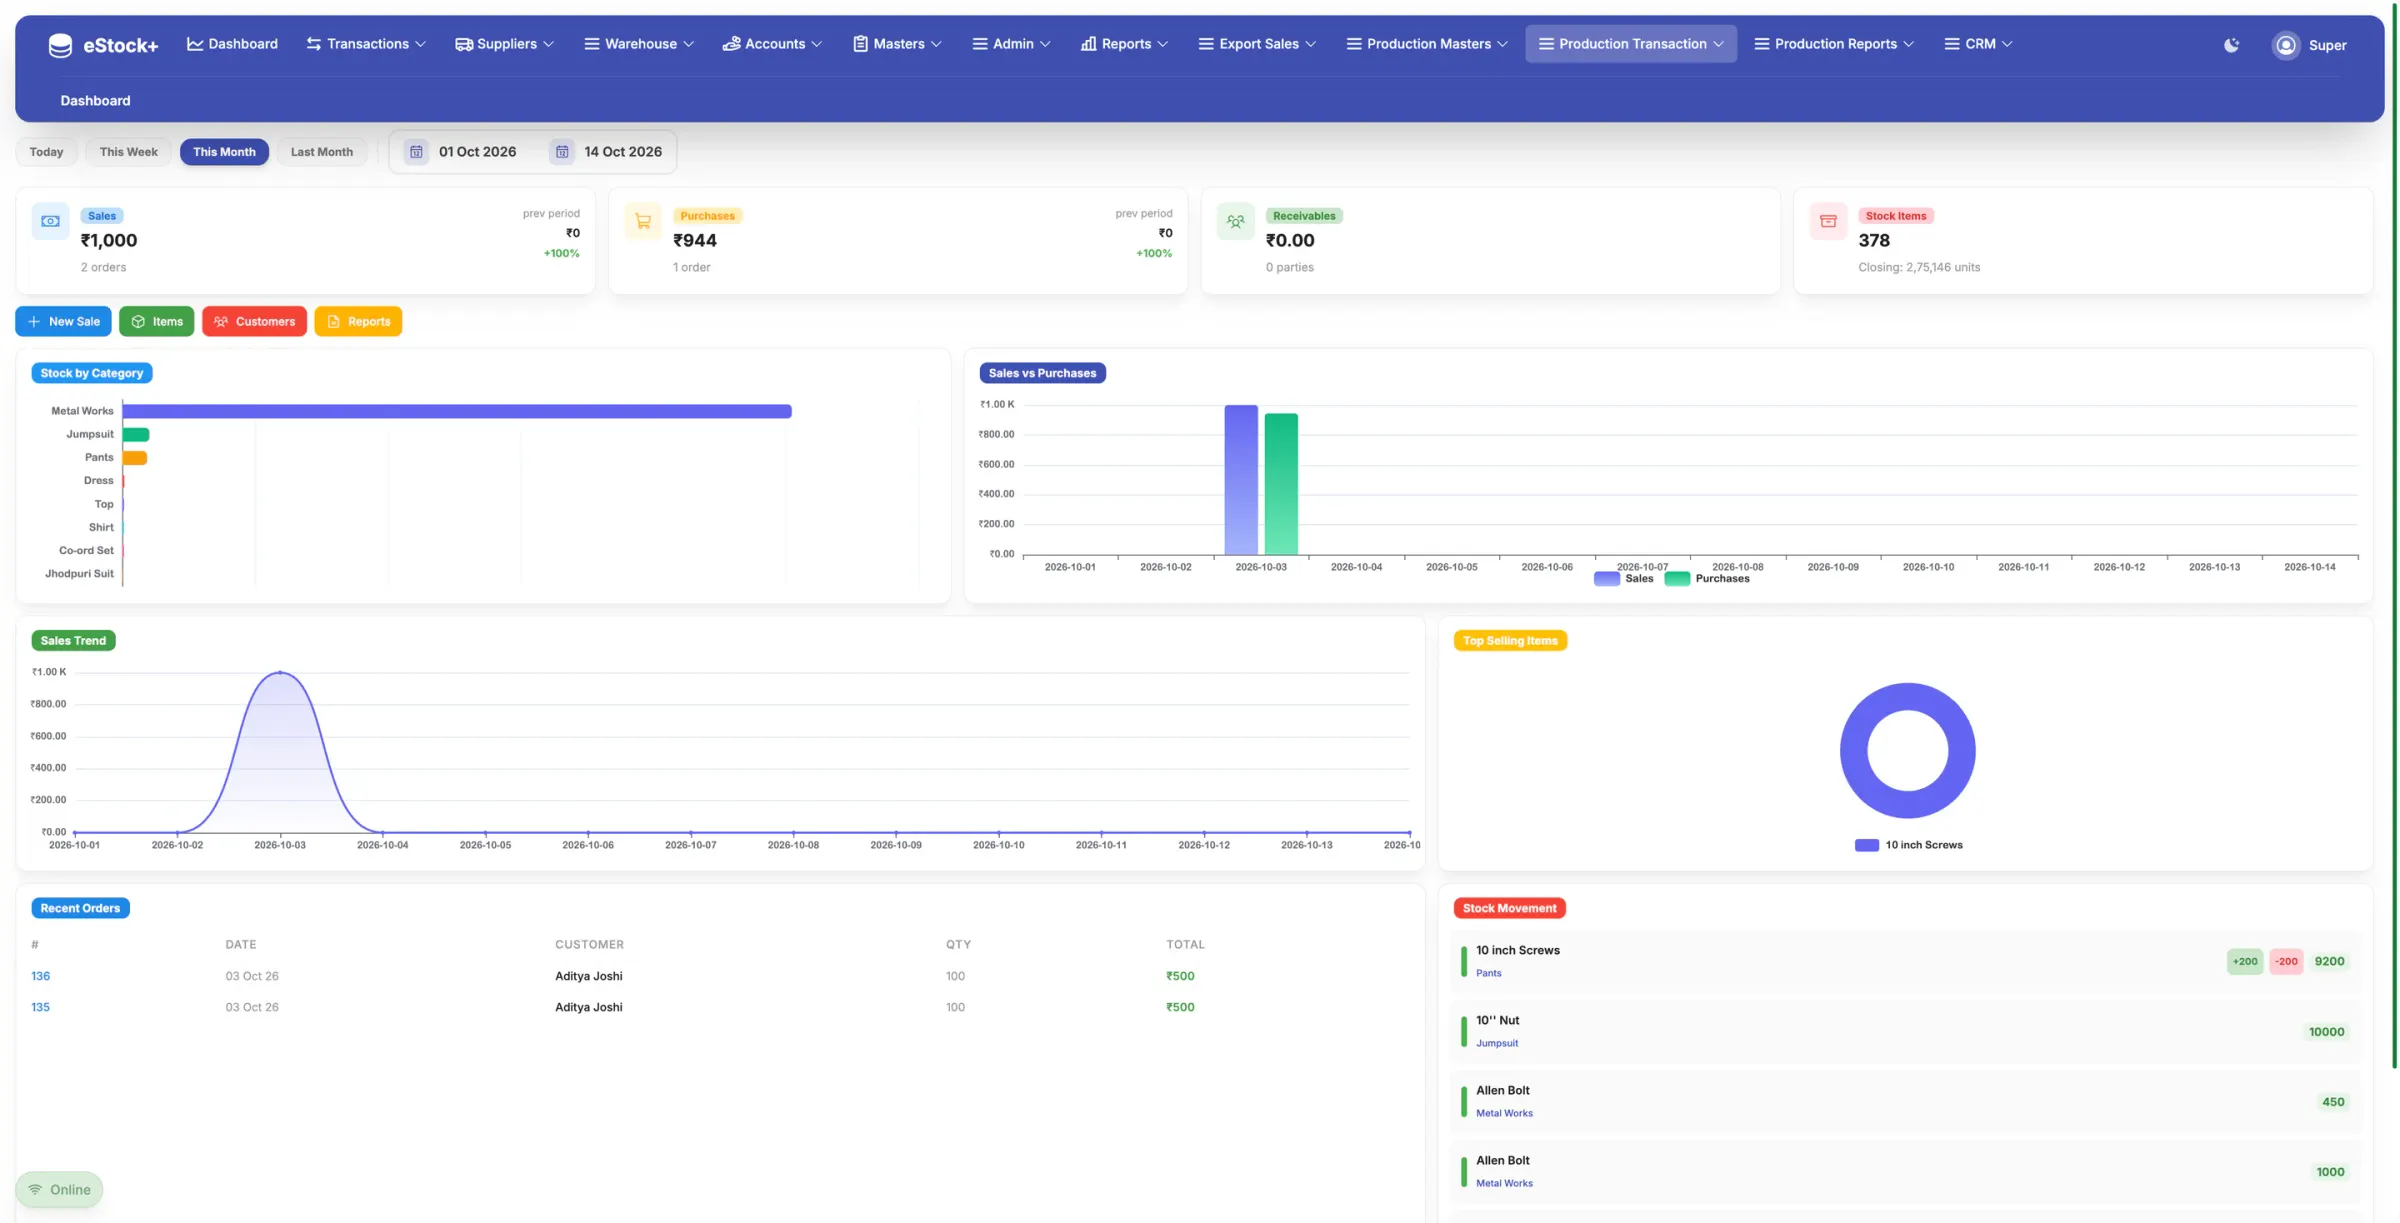Expand the Warehouse menu chevron
Viewport: 2400px width, 1223px height.
[x=688, y=45]
